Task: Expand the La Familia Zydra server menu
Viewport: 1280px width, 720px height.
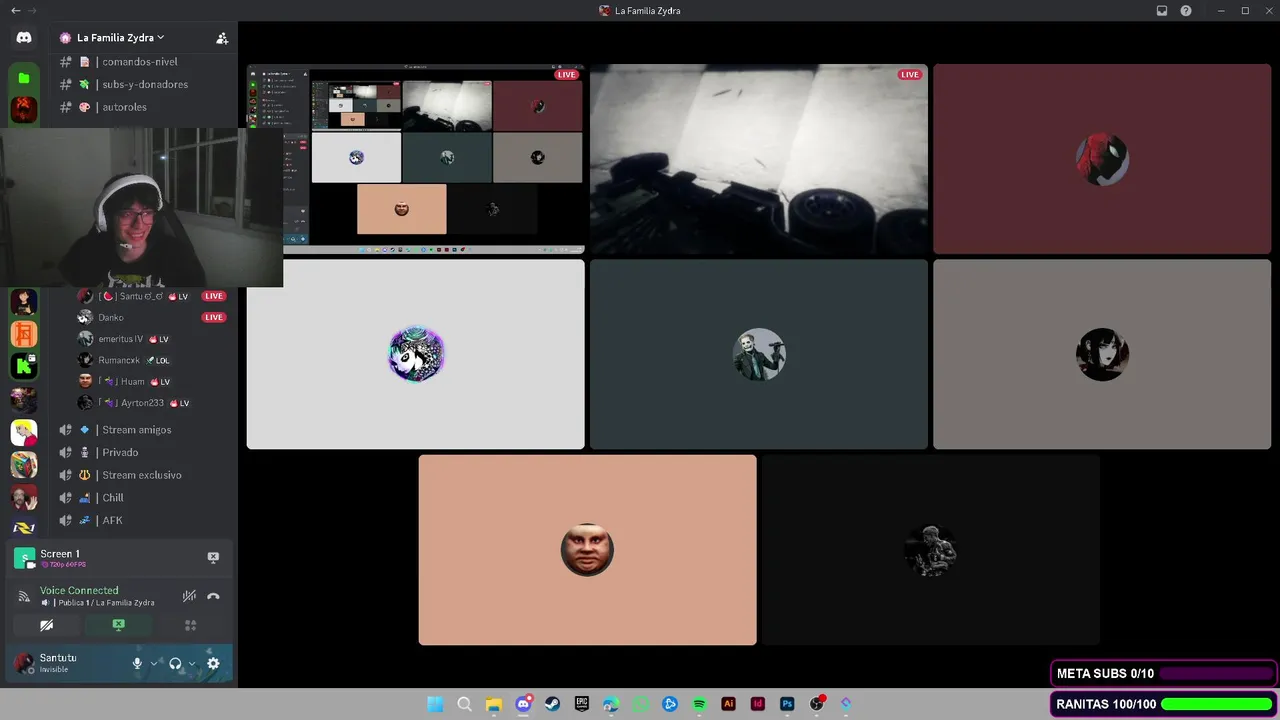Action: 120,38
